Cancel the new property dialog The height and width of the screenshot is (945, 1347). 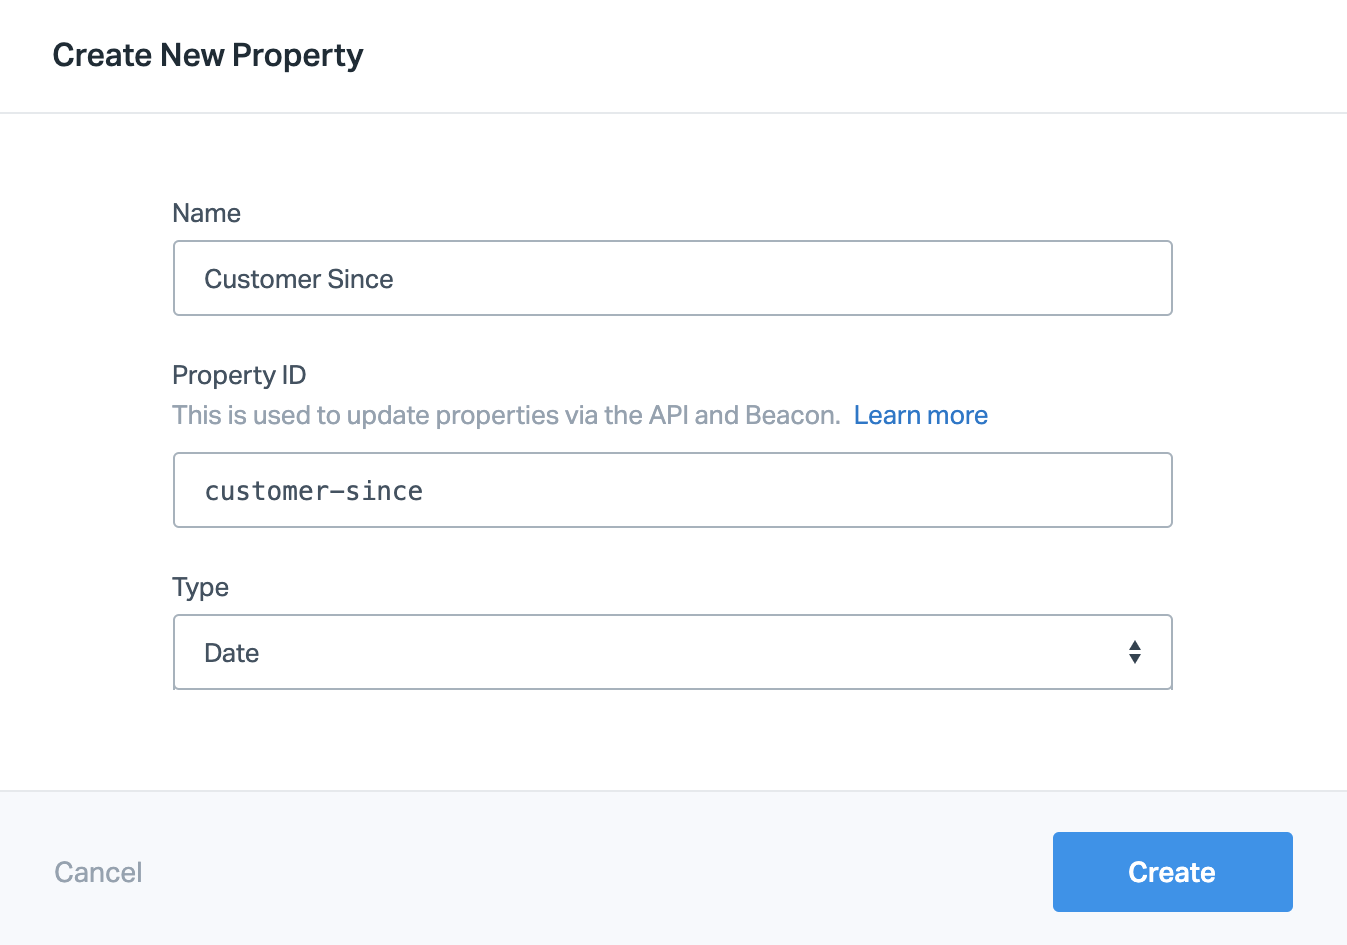pos(98,872)
